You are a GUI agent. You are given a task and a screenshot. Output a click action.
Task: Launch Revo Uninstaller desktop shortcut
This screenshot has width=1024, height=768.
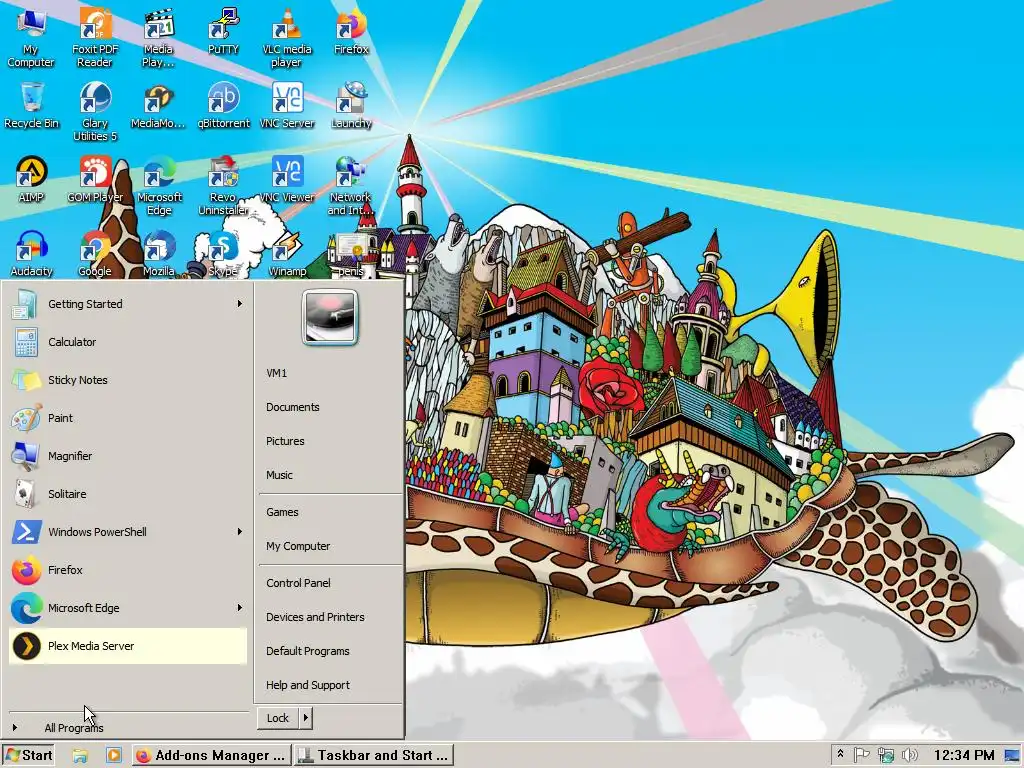tap(223, 185)
